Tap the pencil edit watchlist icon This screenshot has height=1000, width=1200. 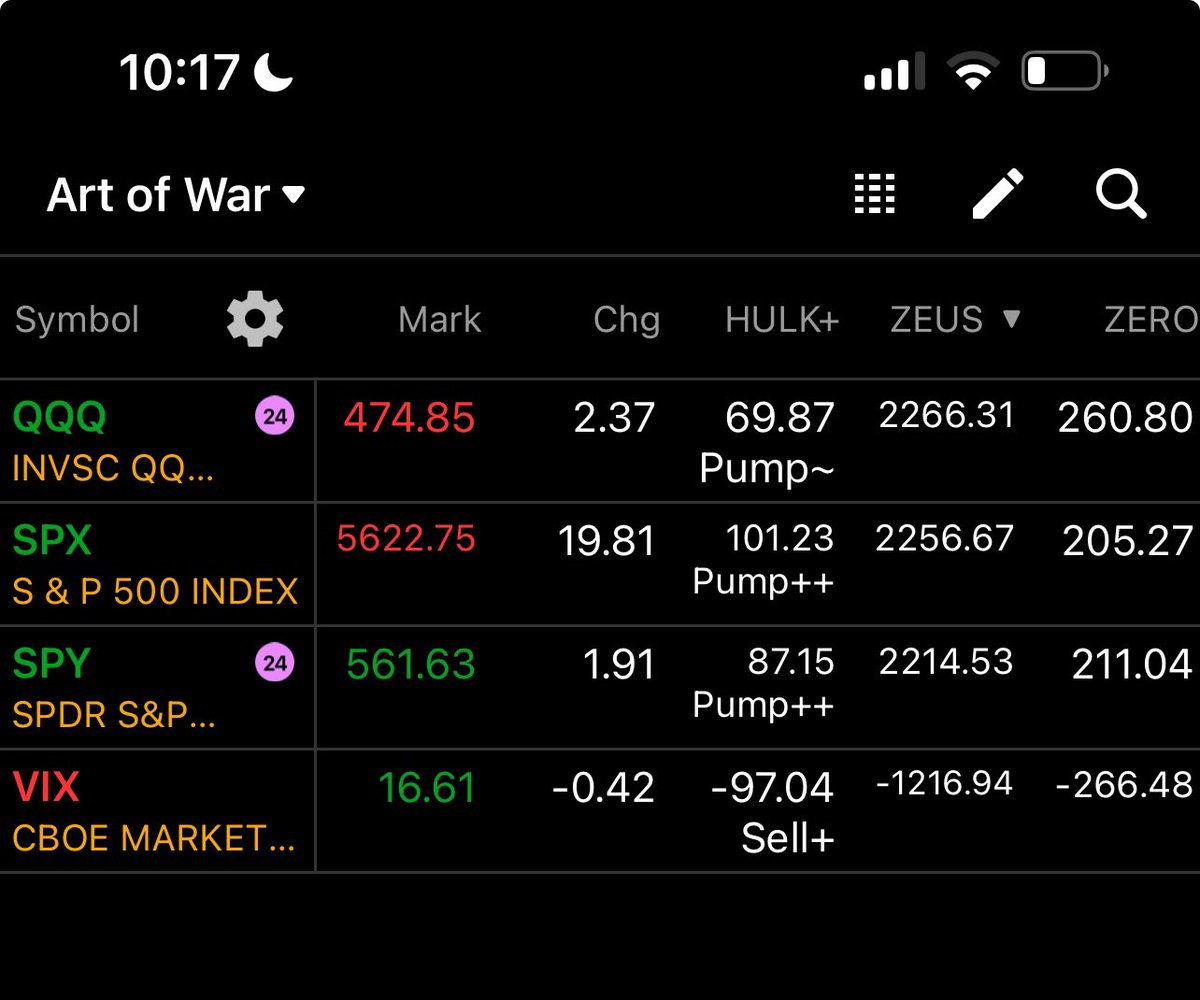click(x=998, y=193)
